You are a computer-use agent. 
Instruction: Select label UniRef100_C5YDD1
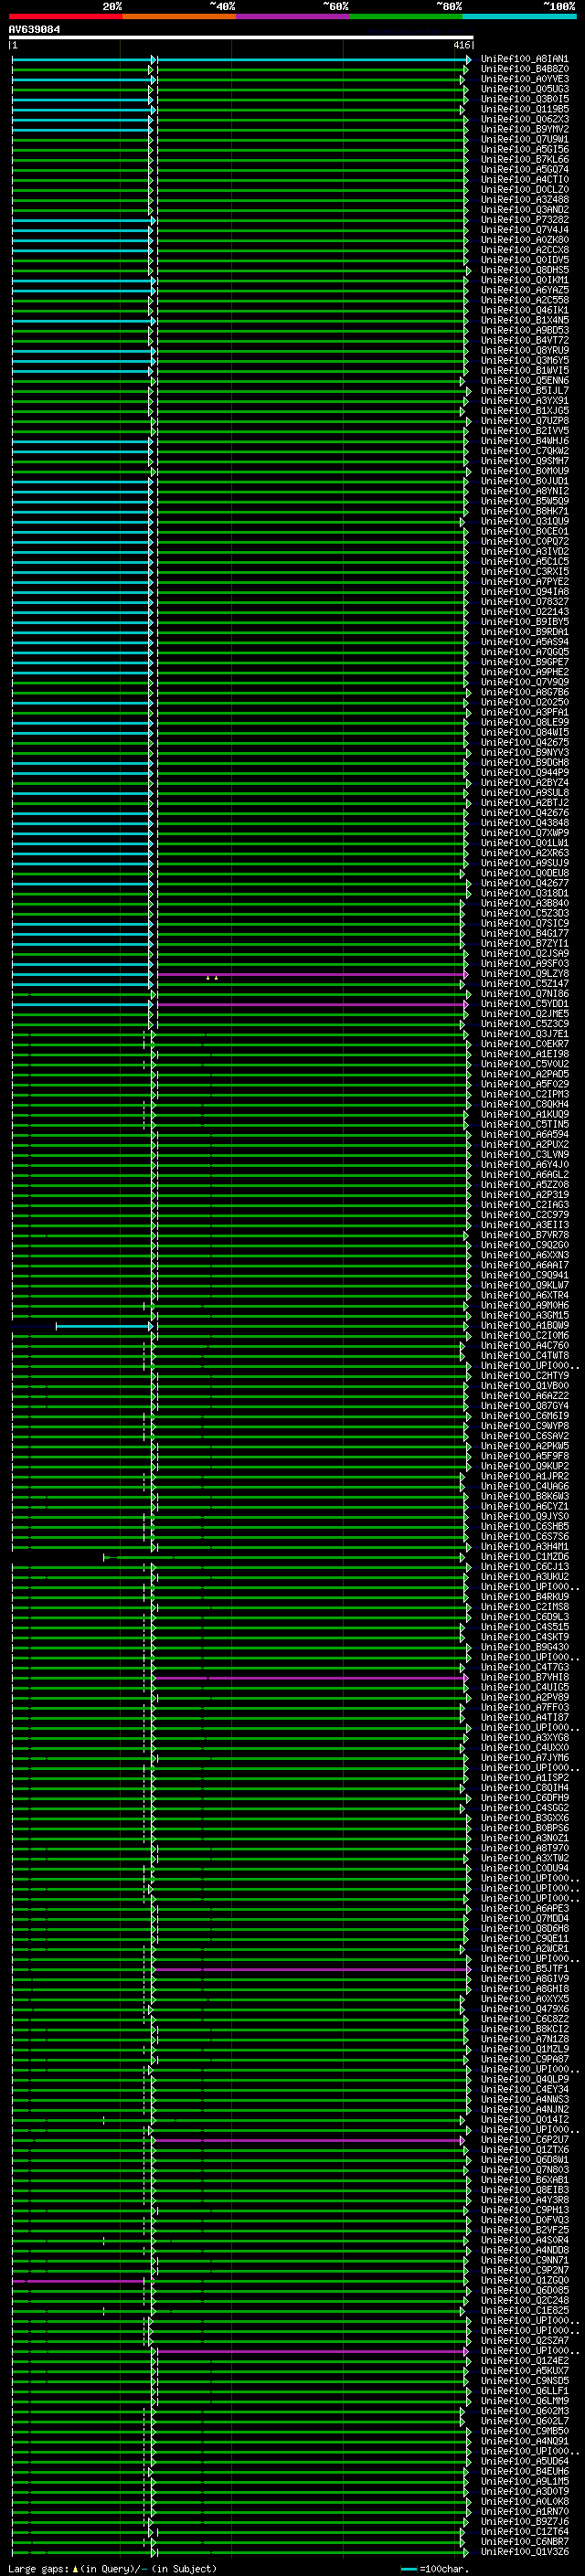point(524,1004)
